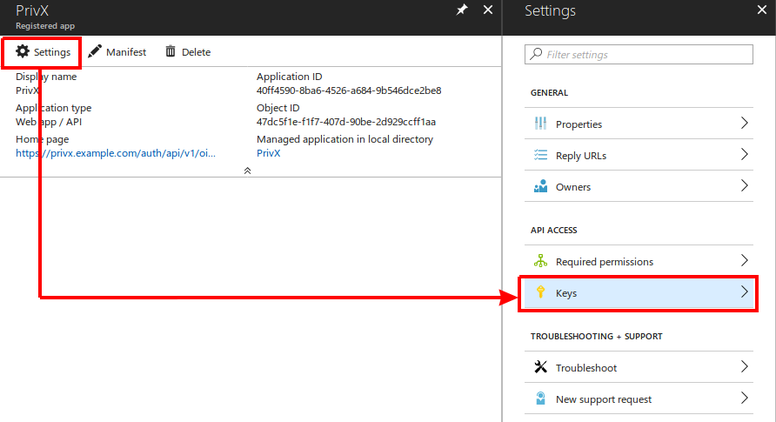776x422 pixels.
Task: Click the Owners people icon
Action: coord(540,186)
